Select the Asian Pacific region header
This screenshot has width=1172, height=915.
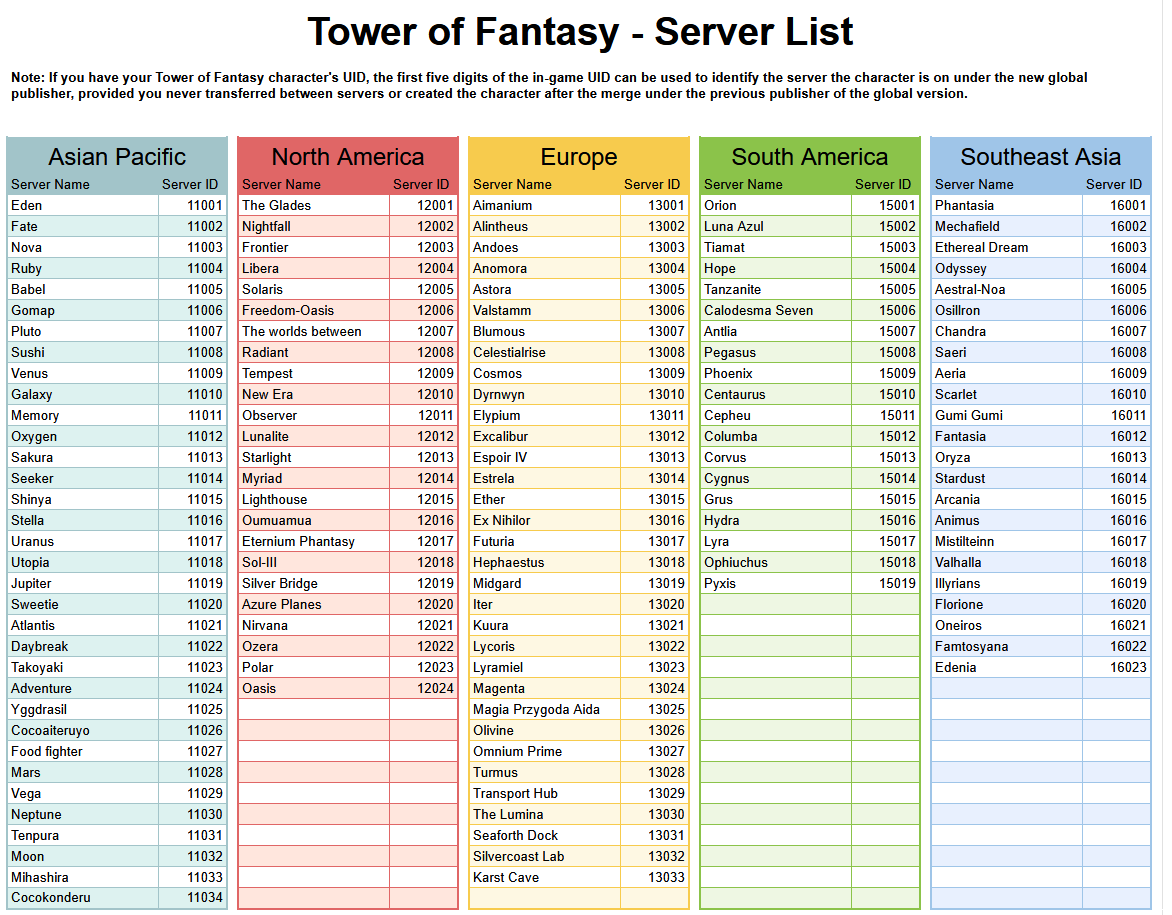117,157
